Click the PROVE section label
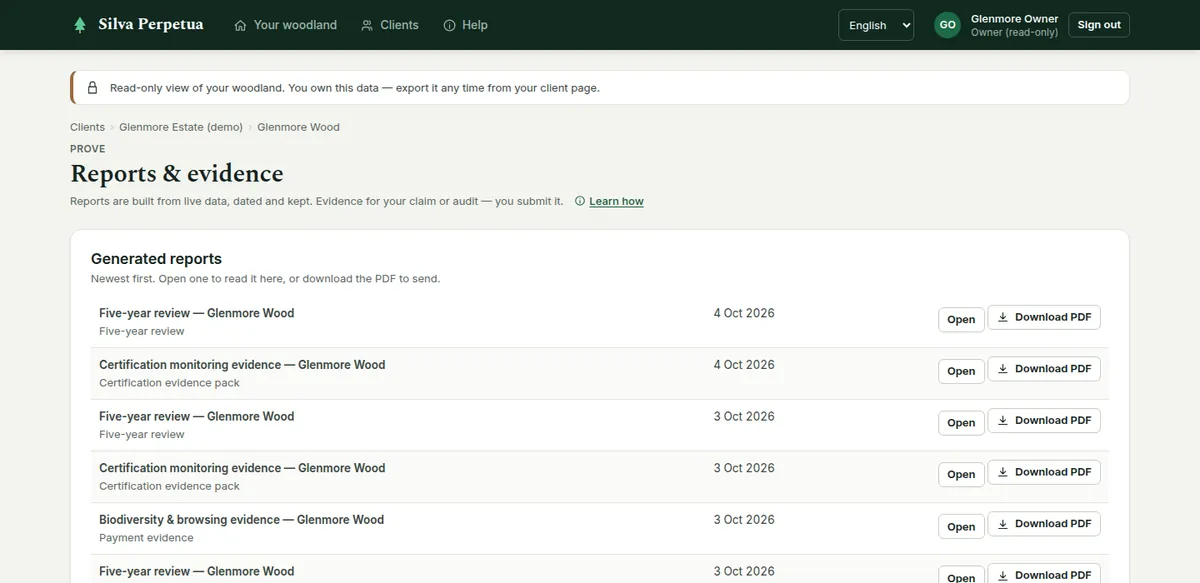The width and height of the screenshot is (1200, 583). (88, 149)
